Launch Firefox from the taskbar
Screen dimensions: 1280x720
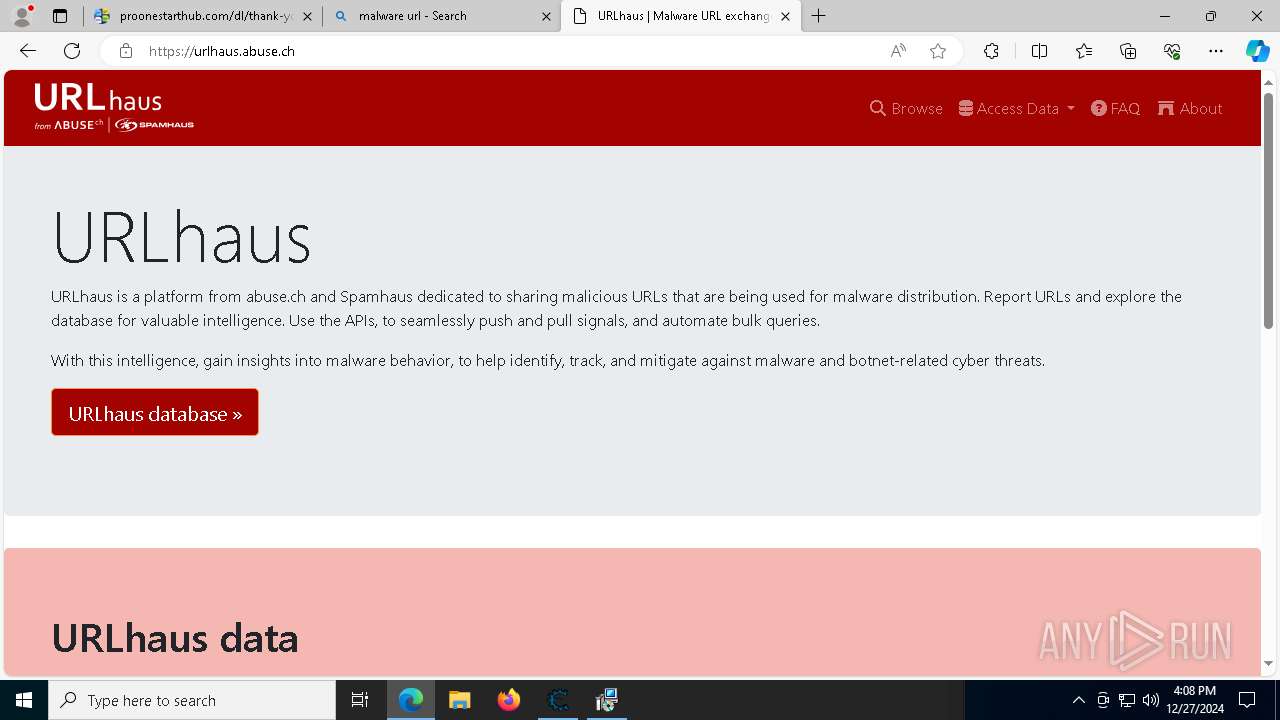pyautogui.click(x=509, y=700)
